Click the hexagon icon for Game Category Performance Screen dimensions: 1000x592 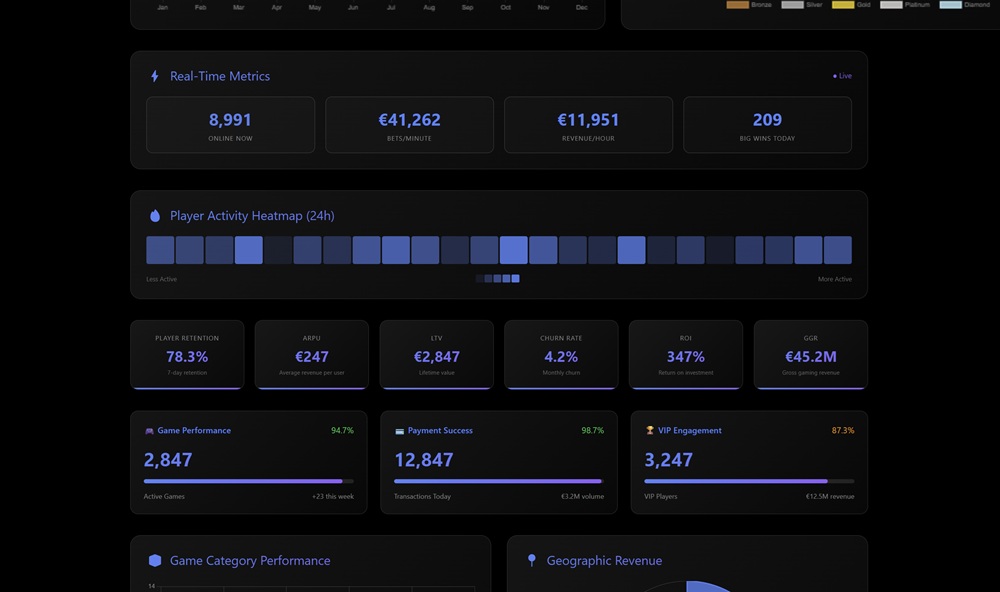[x=155, y=561]
